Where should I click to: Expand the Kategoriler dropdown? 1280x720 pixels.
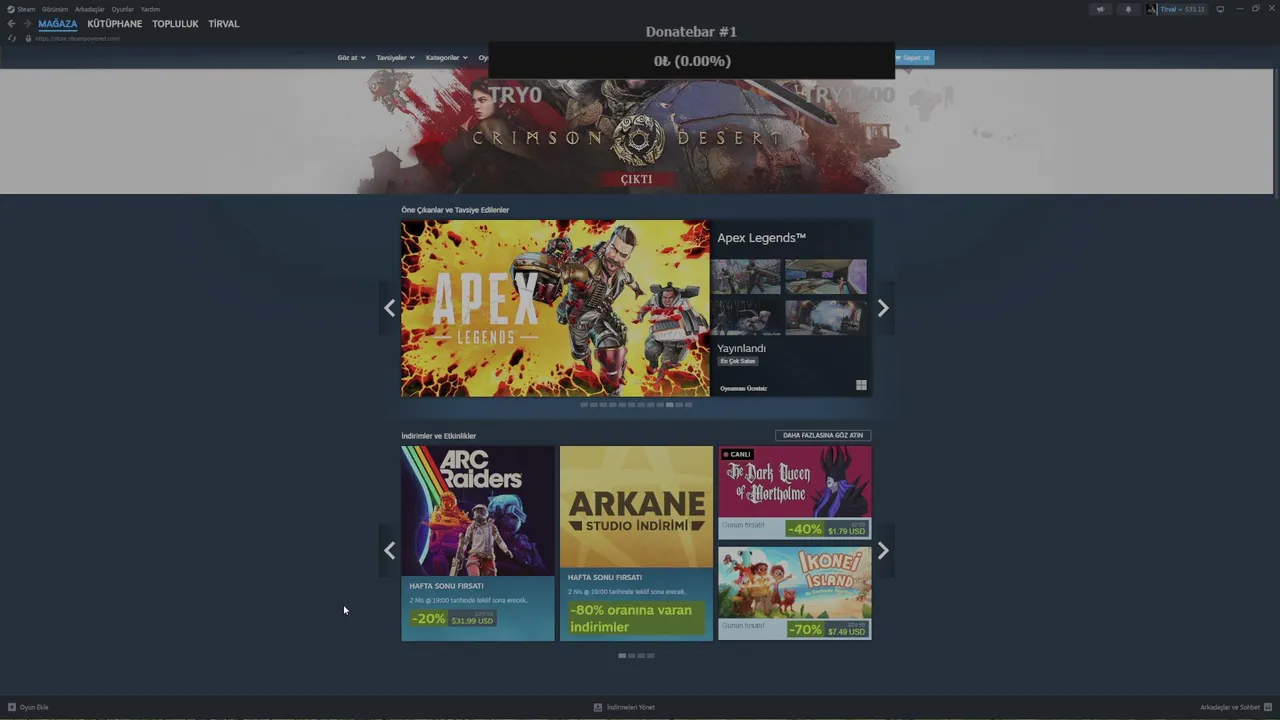(x=446, y=58)
